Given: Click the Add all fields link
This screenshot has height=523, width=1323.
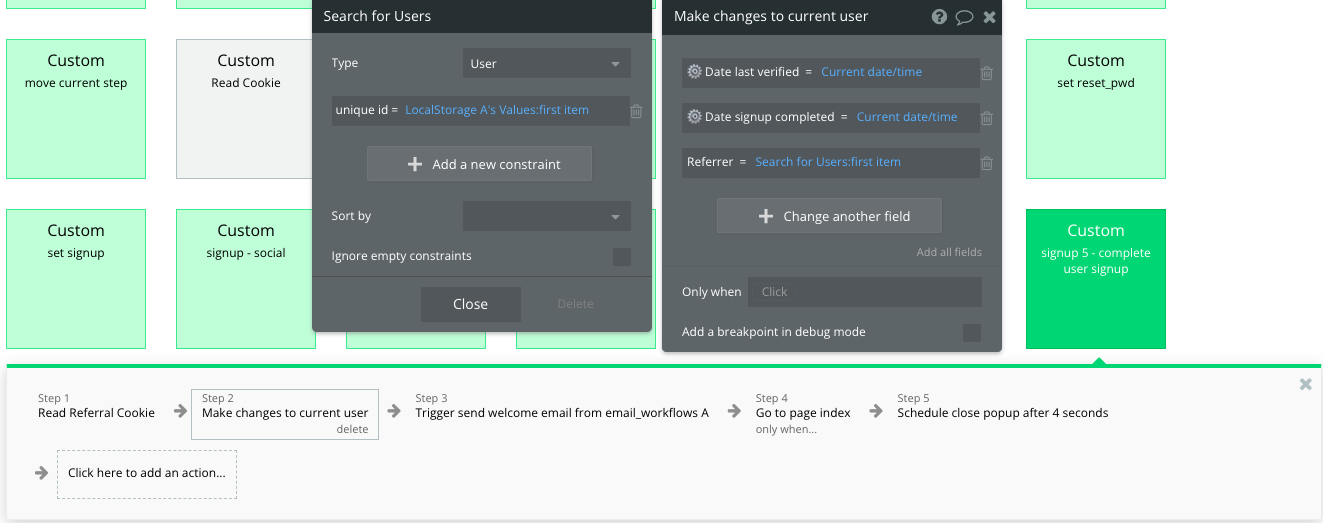Looking at the screenshot, I should pos(949,252).
